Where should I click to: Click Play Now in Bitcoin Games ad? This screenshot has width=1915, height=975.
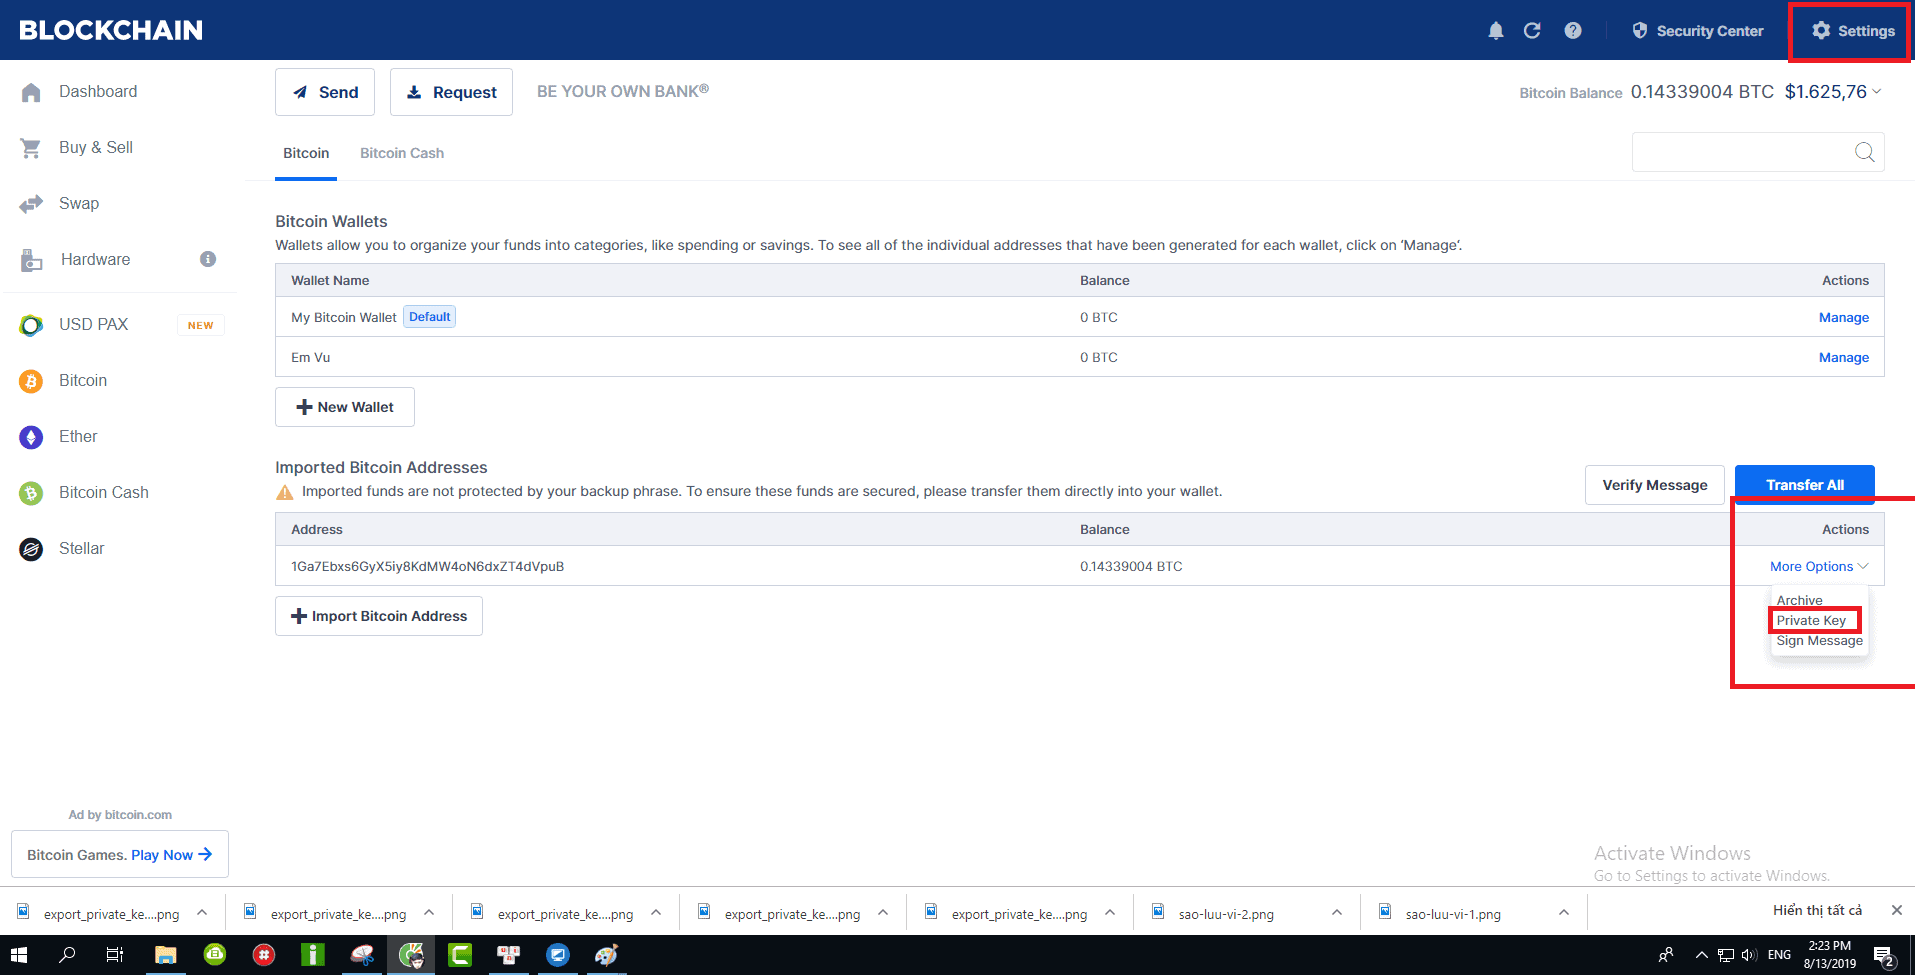[x=171, y=855]
